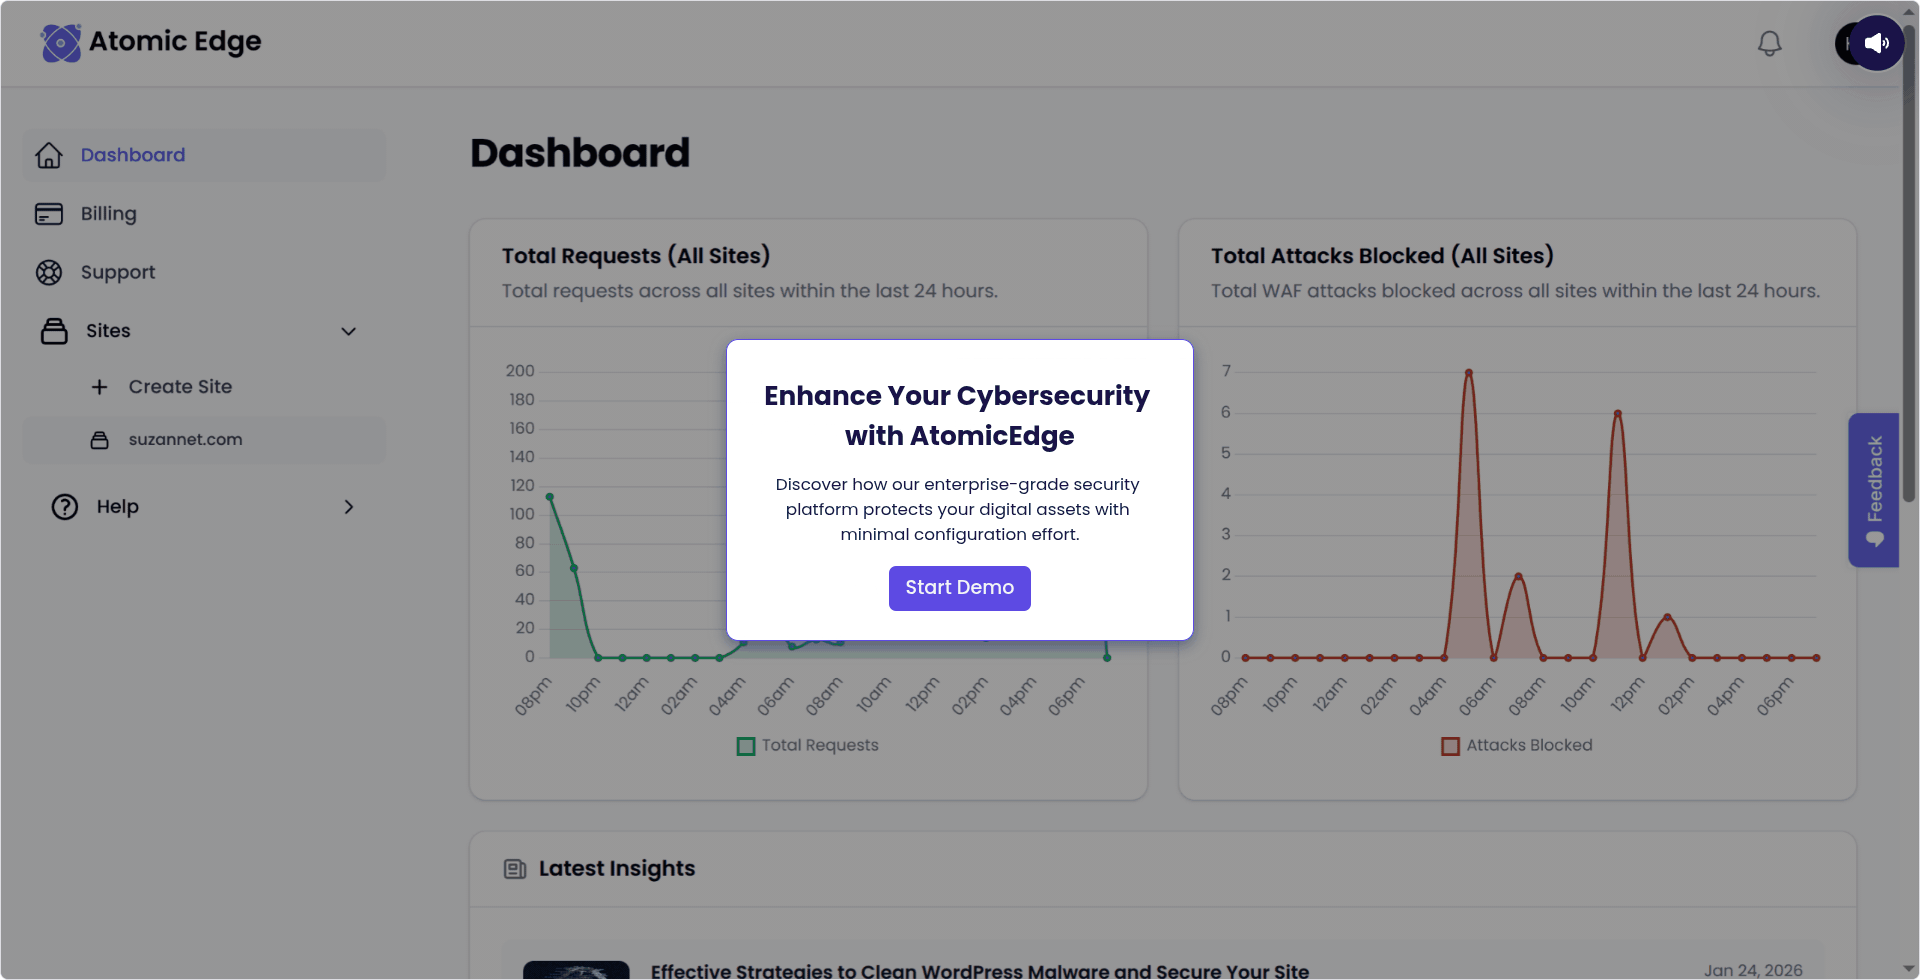Screen dimensions: 1920x980
Task: Select suzannet.com in the Sites list
Action: click(184, 439)
